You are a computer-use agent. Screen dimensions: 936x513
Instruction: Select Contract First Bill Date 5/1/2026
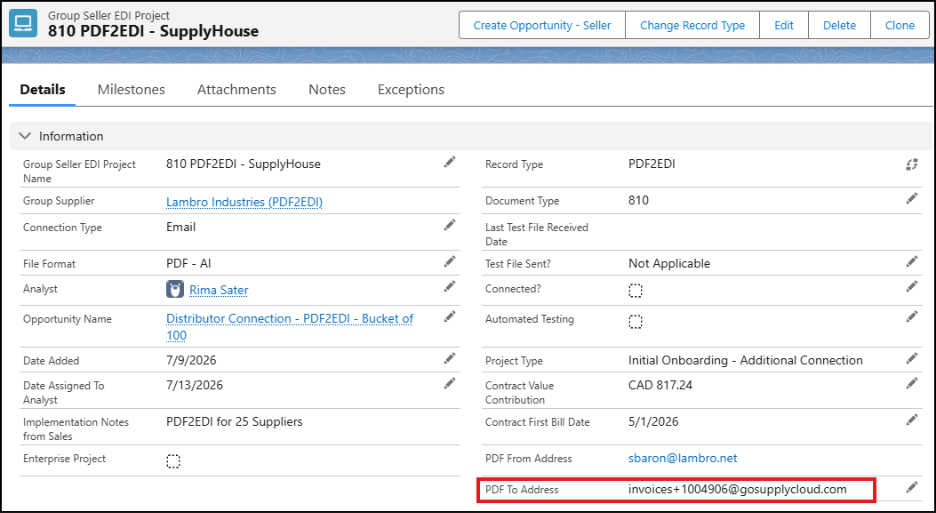[653, 422]
